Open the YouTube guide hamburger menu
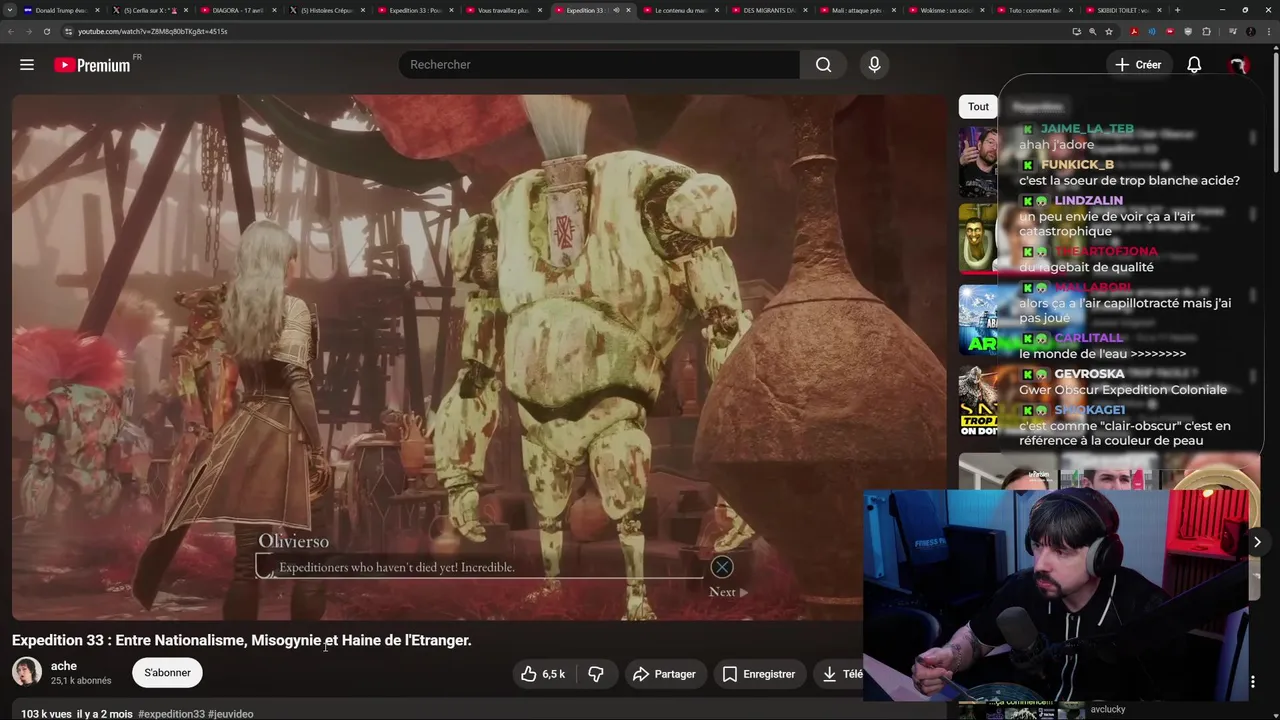1280x720 pixels. coord(27,65)
